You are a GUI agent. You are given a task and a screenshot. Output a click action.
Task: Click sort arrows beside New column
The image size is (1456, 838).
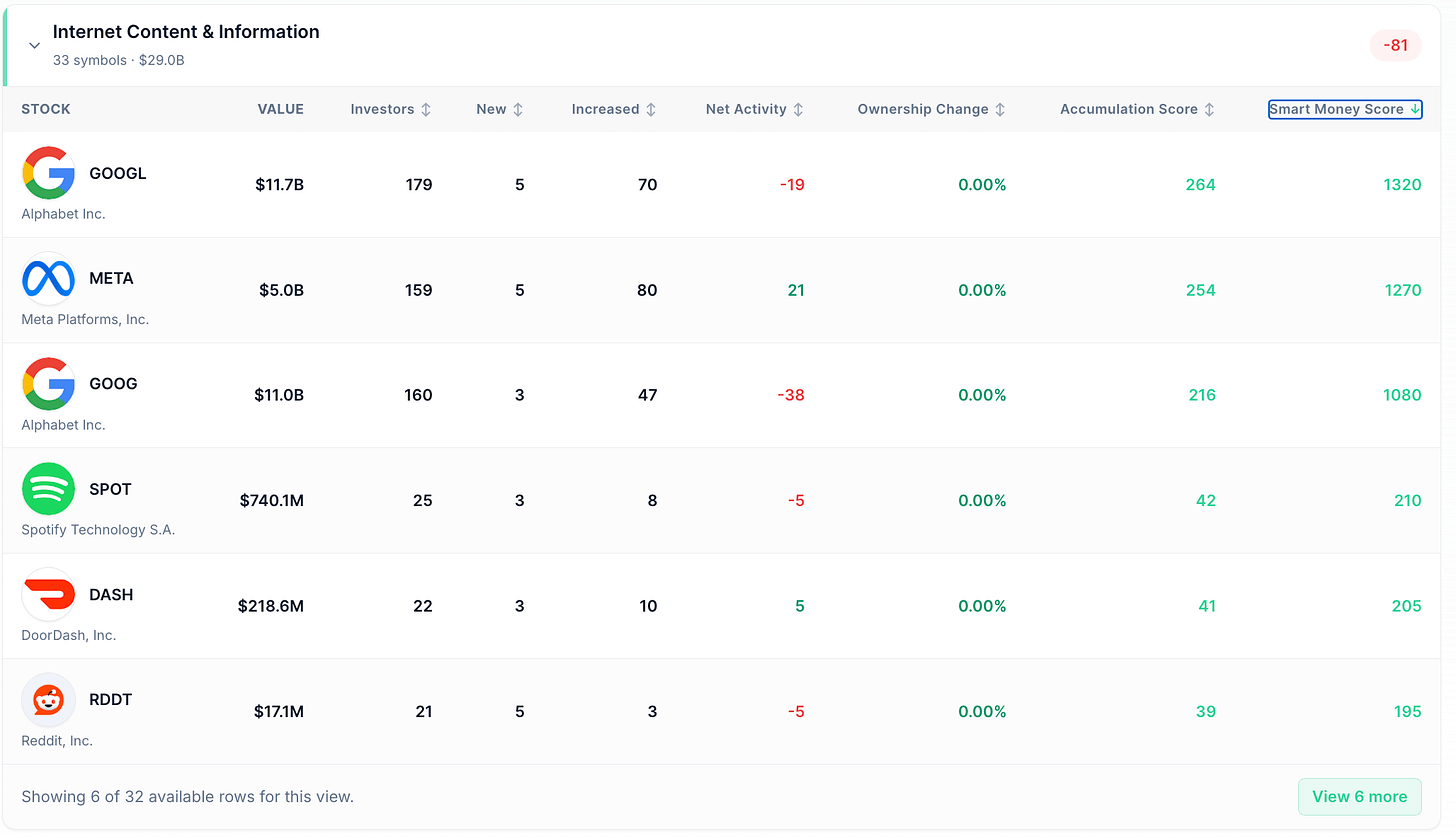coord(518,110)
